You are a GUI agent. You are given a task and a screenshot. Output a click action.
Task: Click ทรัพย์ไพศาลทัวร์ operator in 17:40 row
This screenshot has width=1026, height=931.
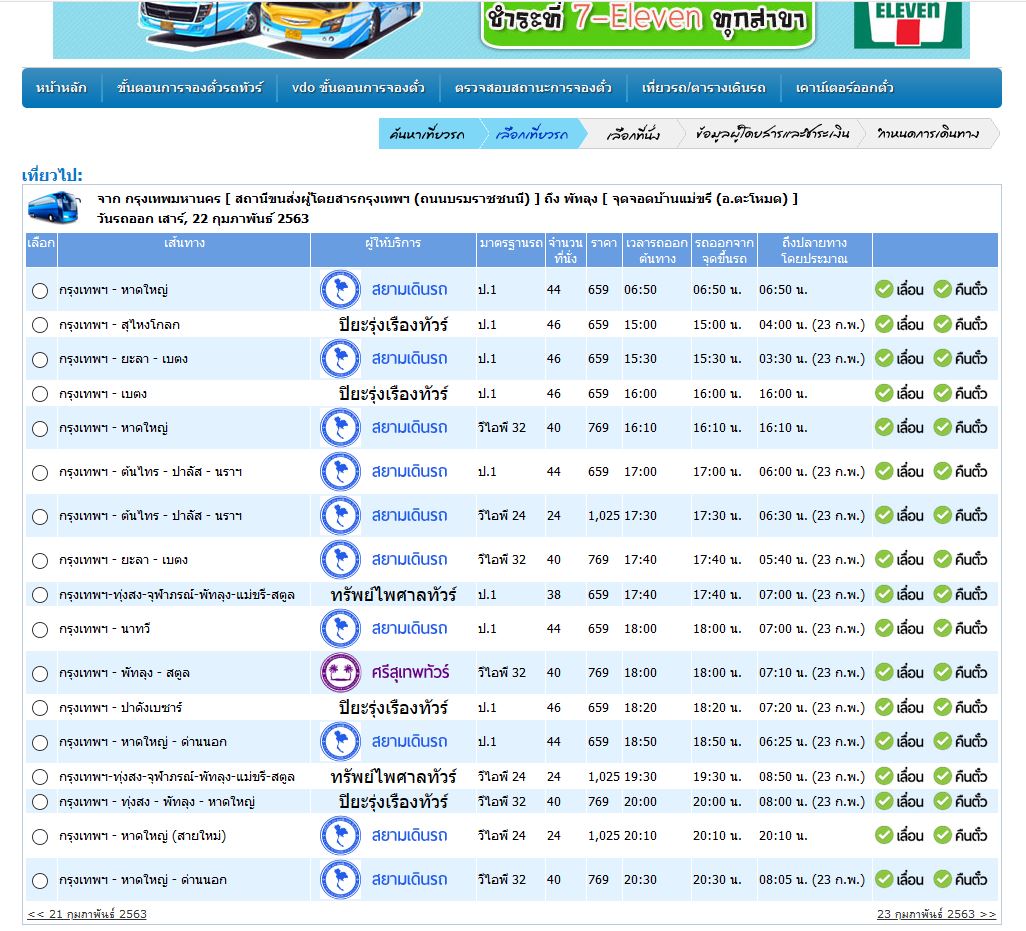point(393,595)
